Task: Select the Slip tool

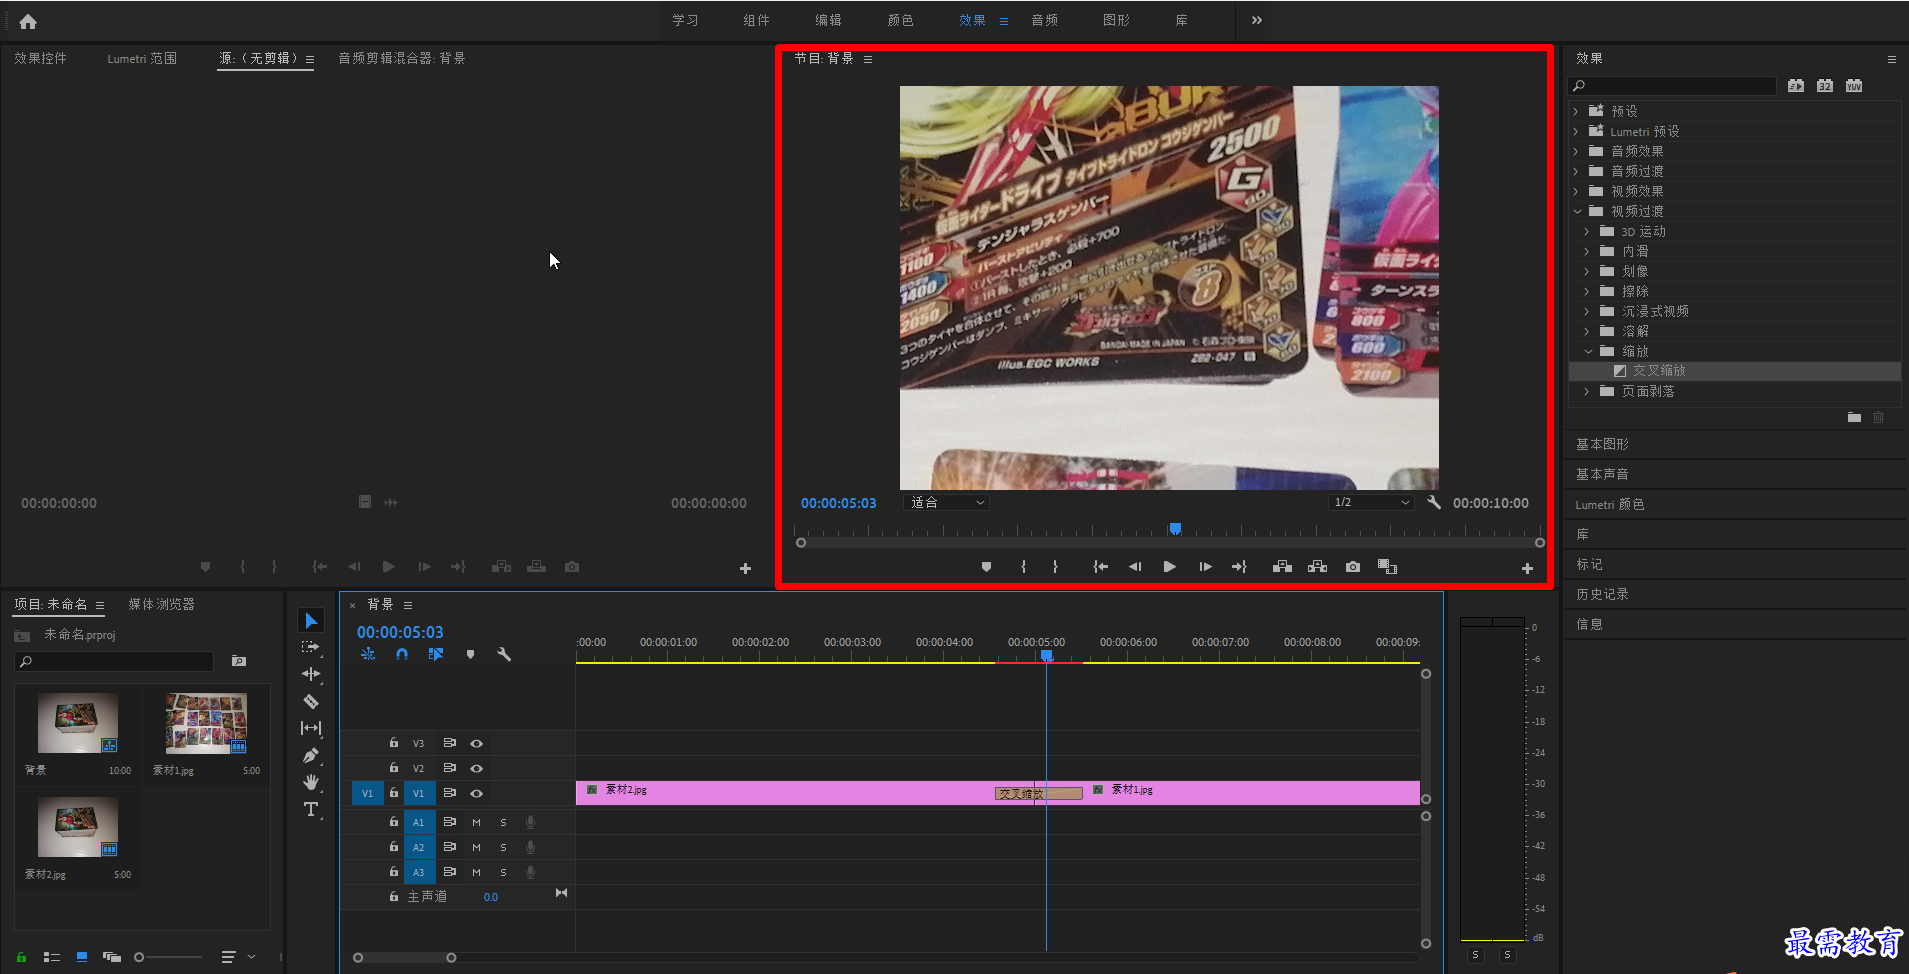Action: click(311, 728)
